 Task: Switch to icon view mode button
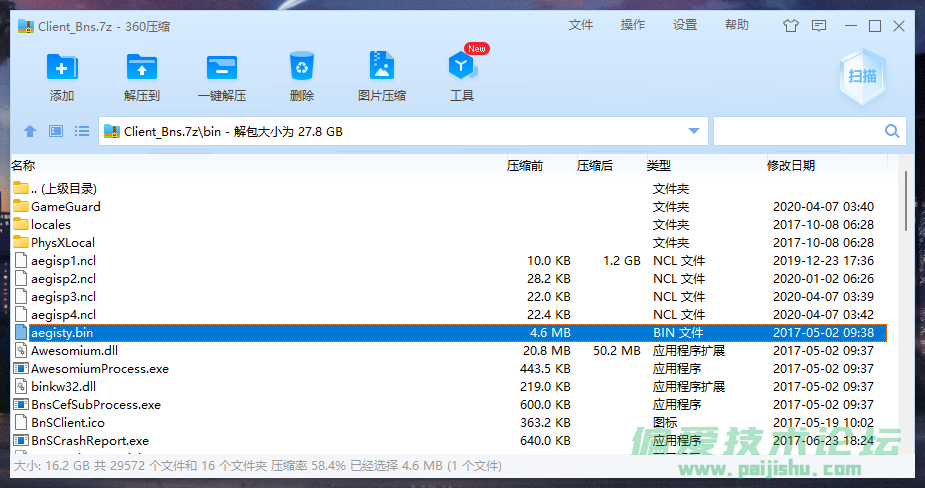tap(56, 131)
